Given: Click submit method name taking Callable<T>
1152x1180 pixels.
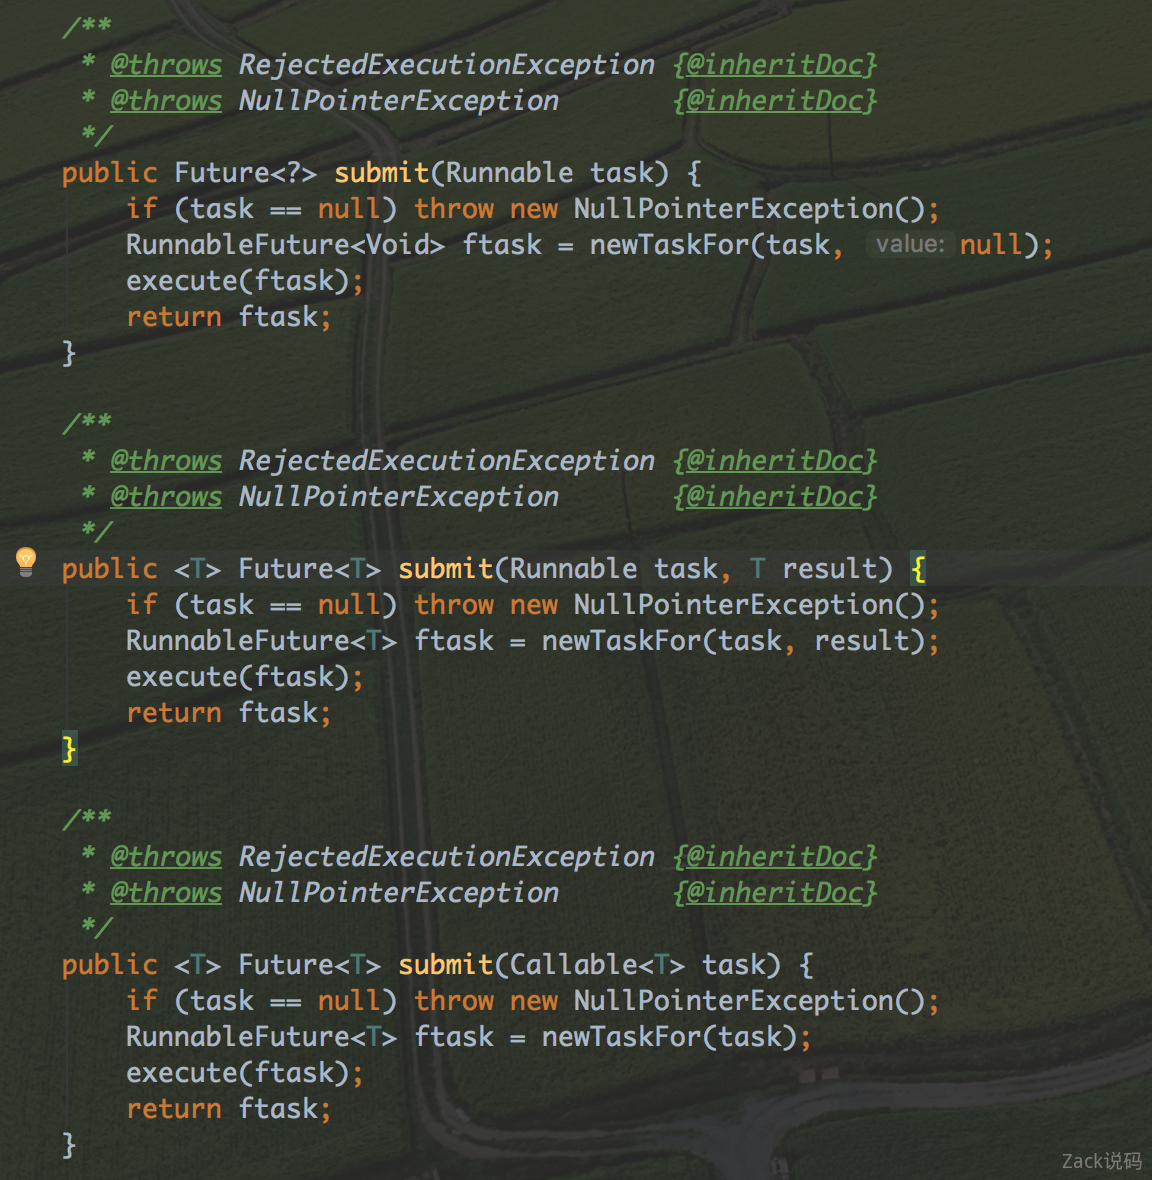Looking at the screenshot, I should (x=445, y=965).
